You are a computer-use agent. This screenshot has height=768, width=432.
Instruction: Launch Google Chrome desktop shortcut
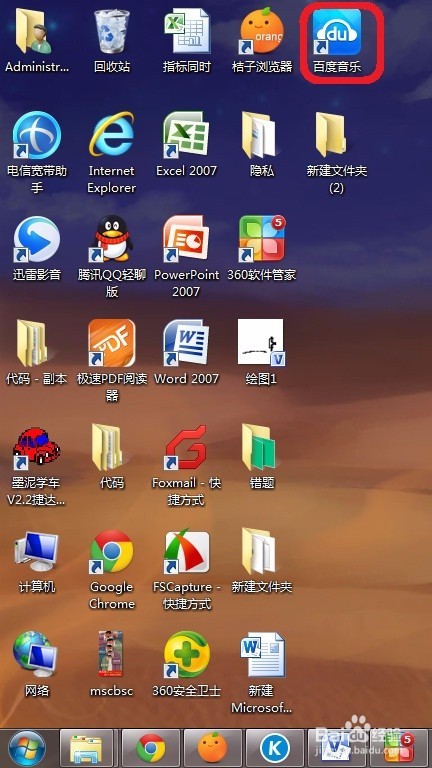pyautogui.click(x=112, y=552)
